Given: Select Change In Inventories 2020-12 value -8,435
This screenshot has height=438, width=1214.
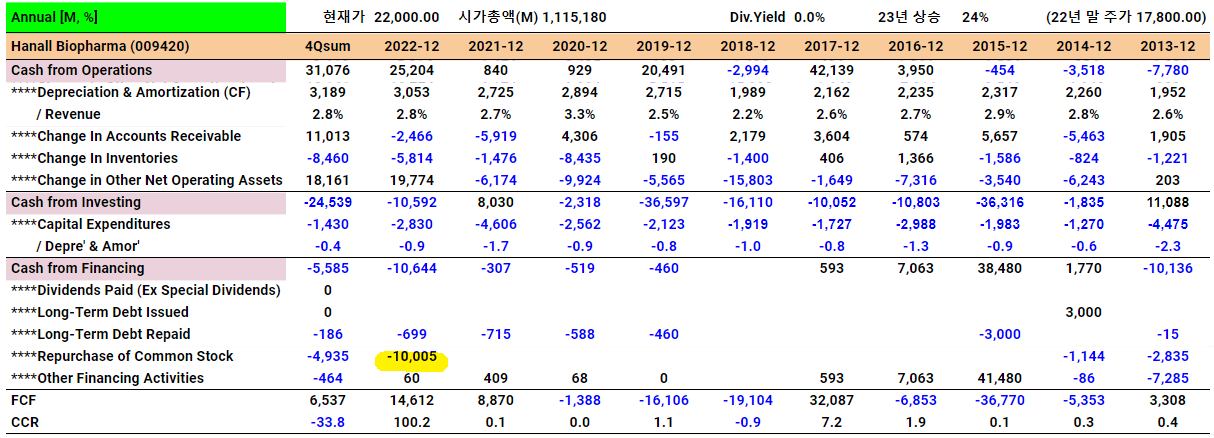Looking at the screenshot, I should pyautogui.click(x=579, y=158).
